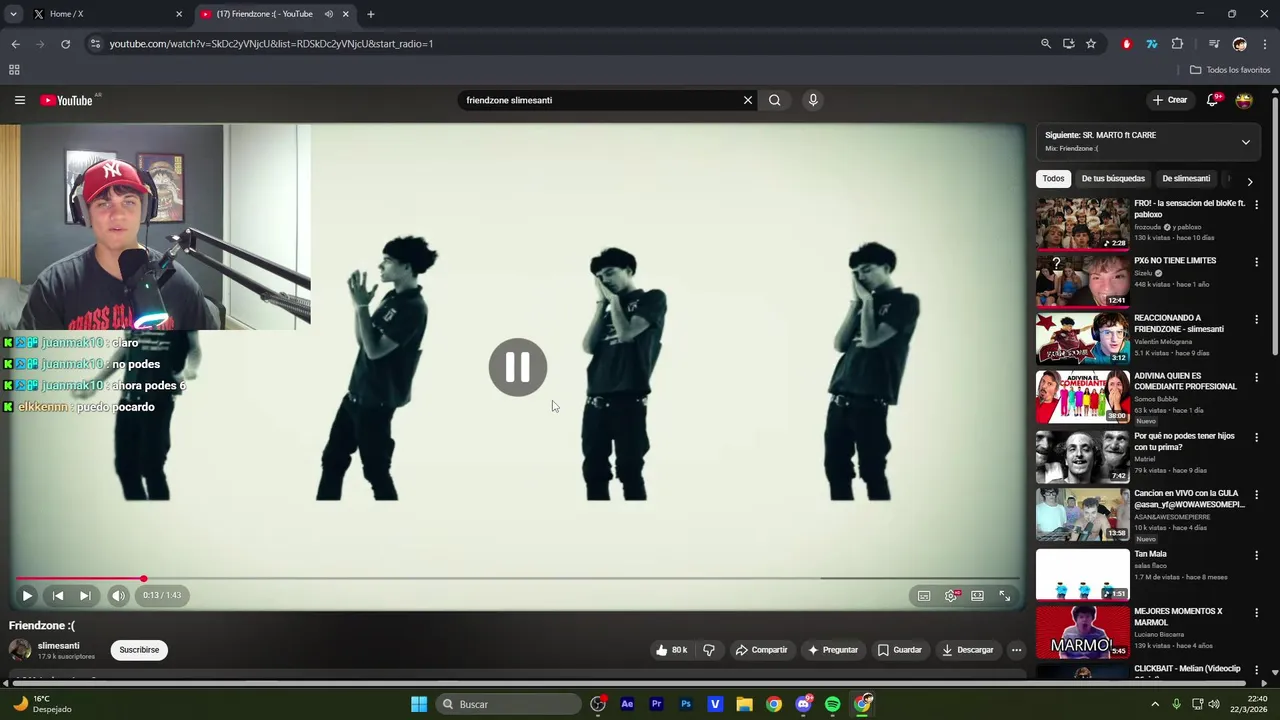
Task: Toggle subtitles in the video player
Action: point(924,595)
